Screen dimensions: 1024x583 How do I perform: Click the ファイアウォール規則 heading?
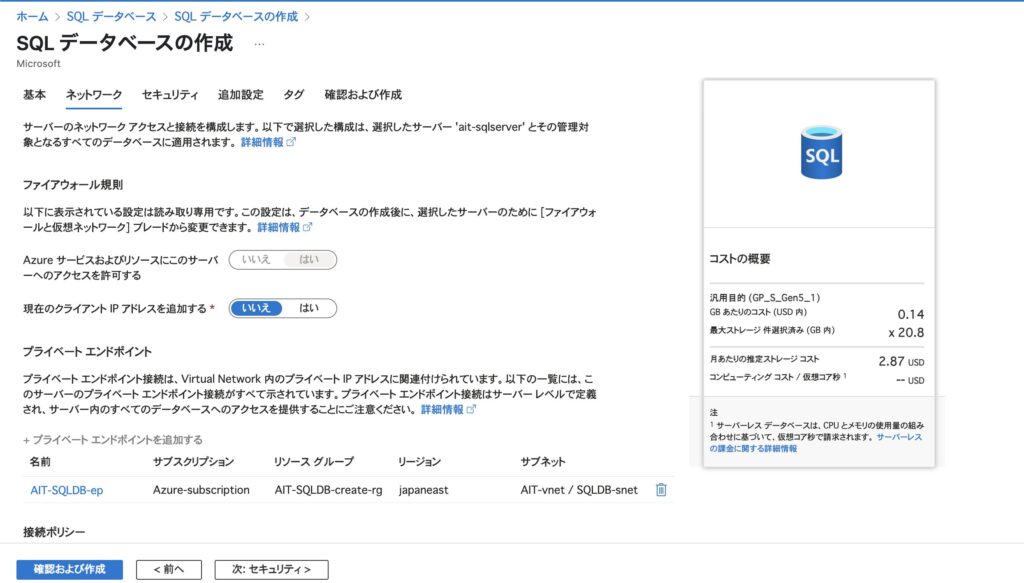pyautogui.click(x=72, y=185)
